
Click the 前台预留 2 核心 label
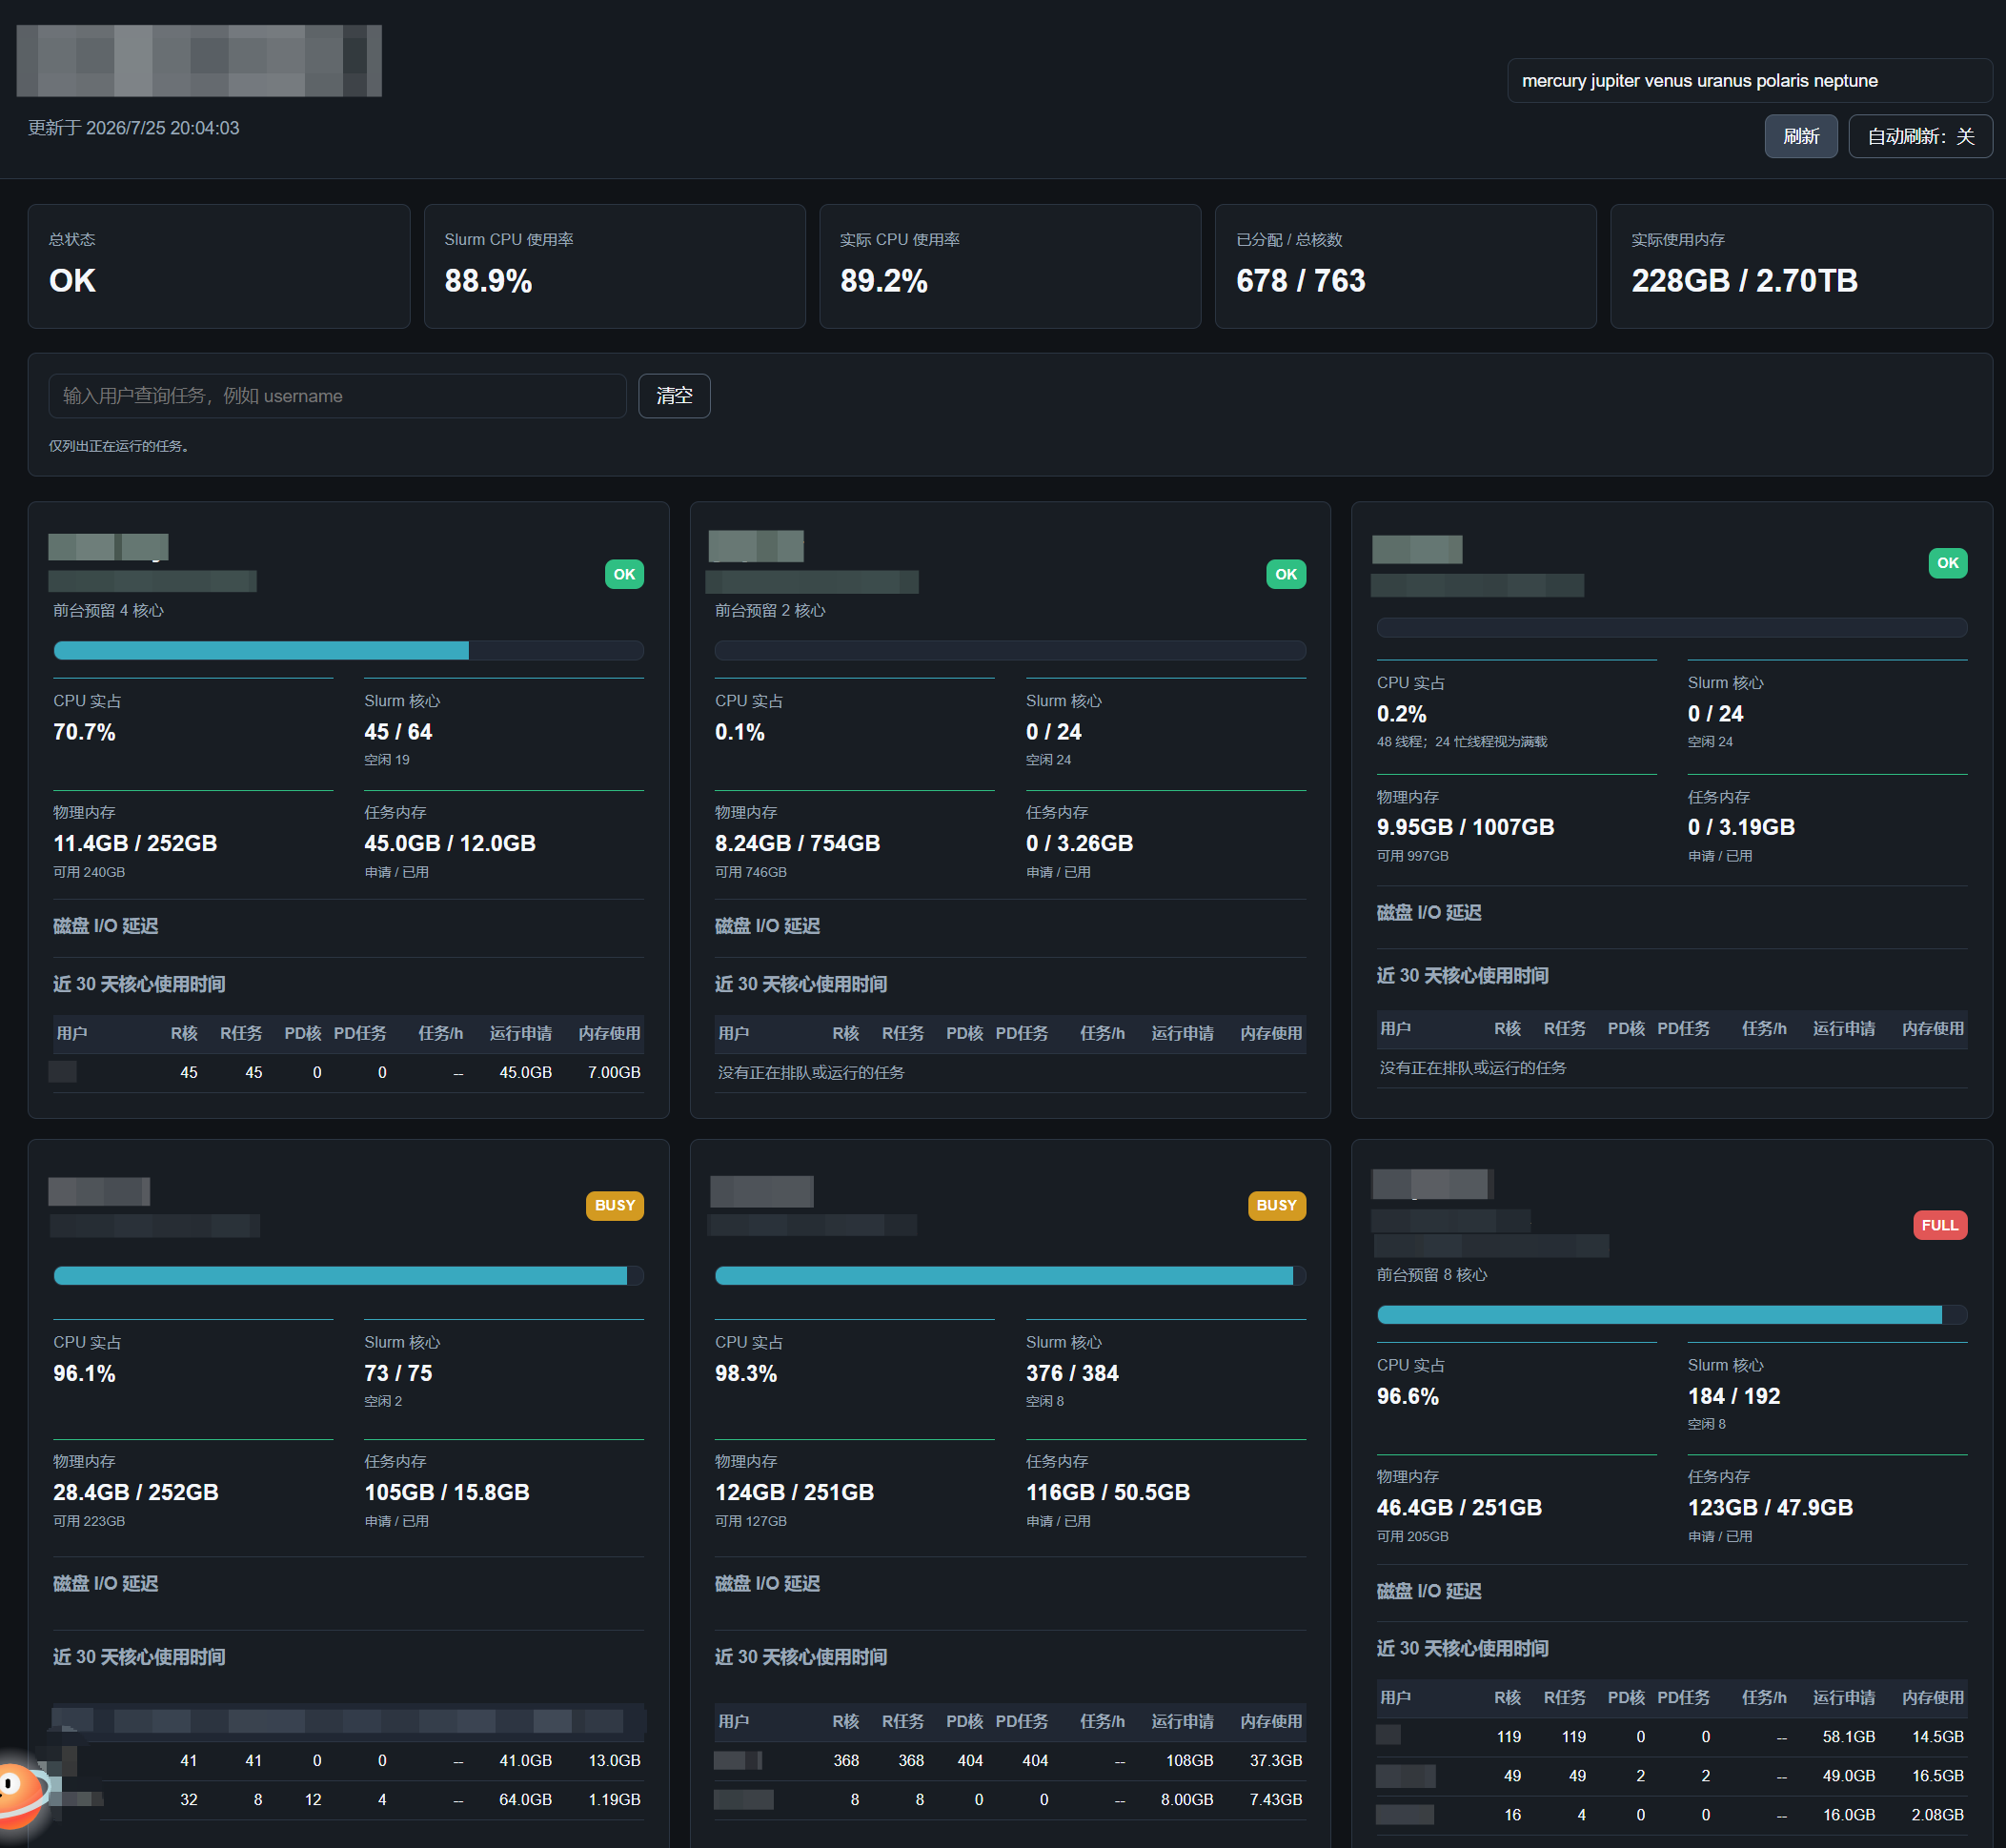click(770, 610)
